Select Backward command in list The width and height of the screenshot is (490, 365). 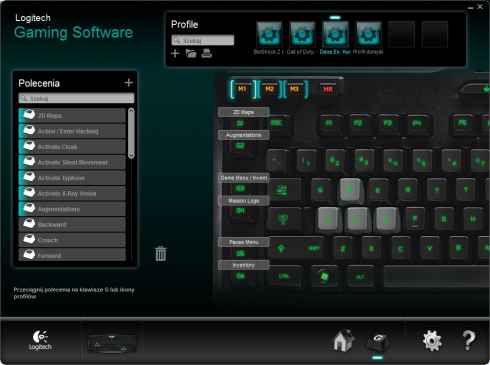tap(72, 224)
